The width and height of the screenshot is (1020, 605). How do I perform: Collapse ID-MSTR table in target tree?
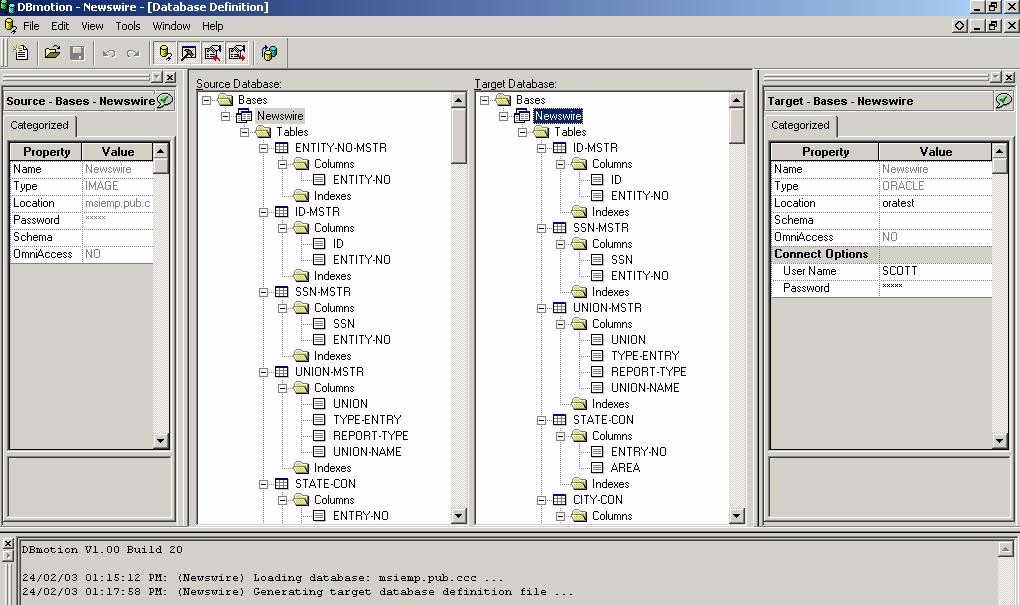tap(541, 148)
